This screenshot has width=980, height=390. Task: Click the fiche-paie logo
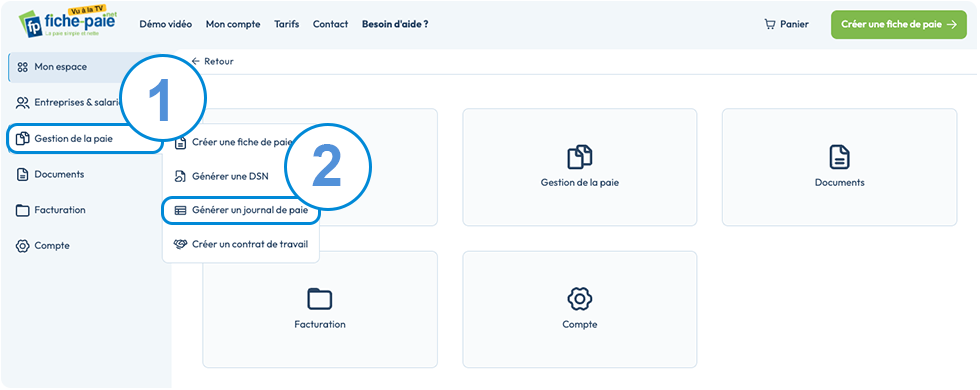[x=68, y=23]
